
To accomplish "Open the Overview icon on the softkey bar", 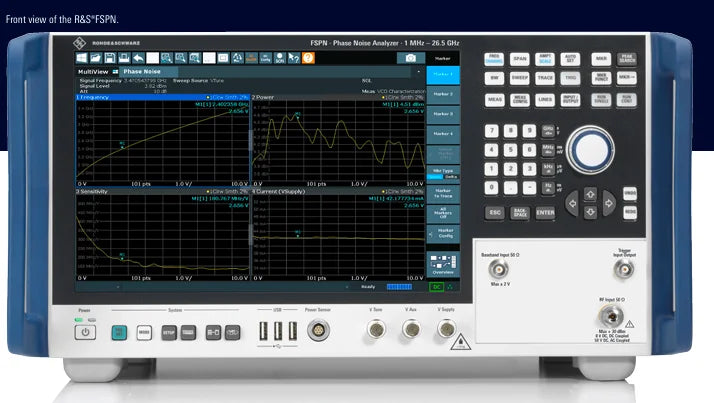I will tap(443, 265).
